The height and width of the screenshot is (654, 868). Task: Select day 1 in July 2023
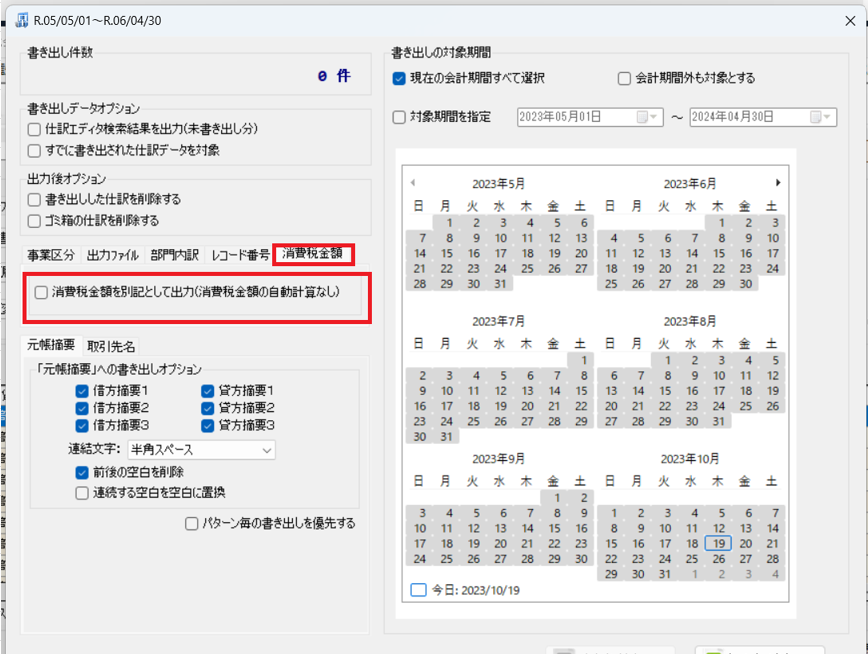tap(583, 361)
